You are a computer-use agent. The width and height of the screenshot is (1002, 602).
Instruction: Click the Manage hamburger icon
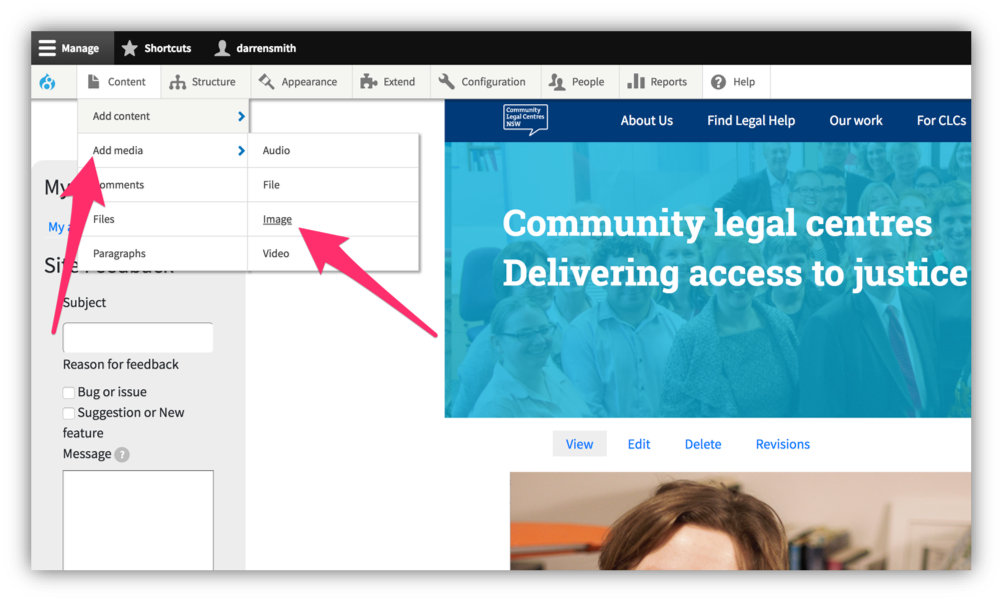pos(47,48)
